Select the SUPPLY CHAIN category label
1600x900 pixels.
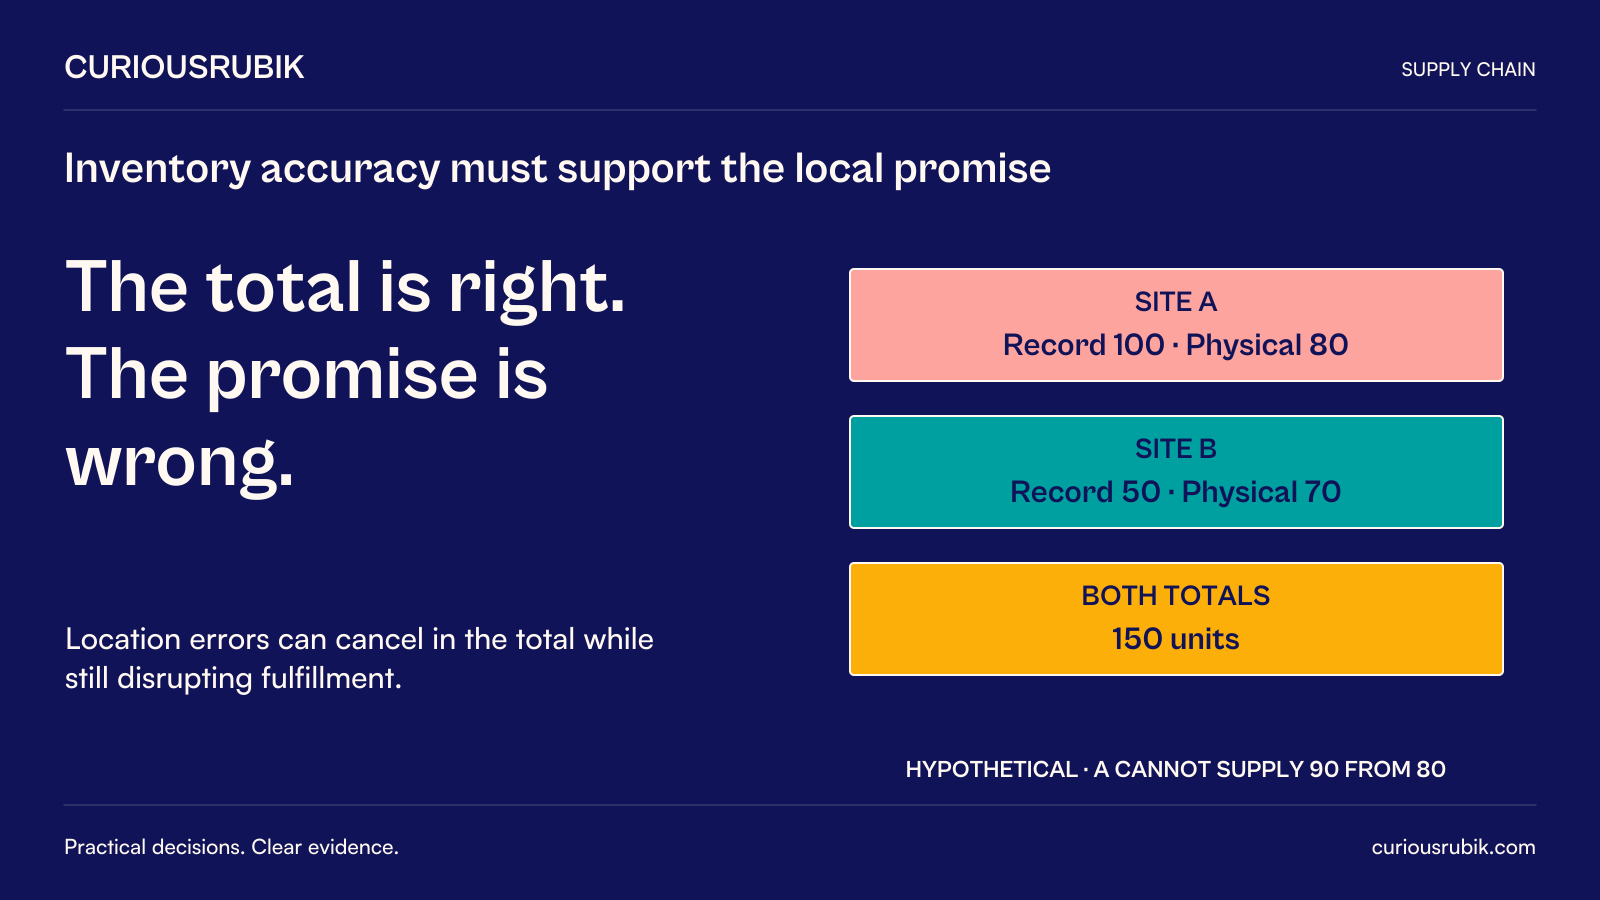(x=1468, y=69)
